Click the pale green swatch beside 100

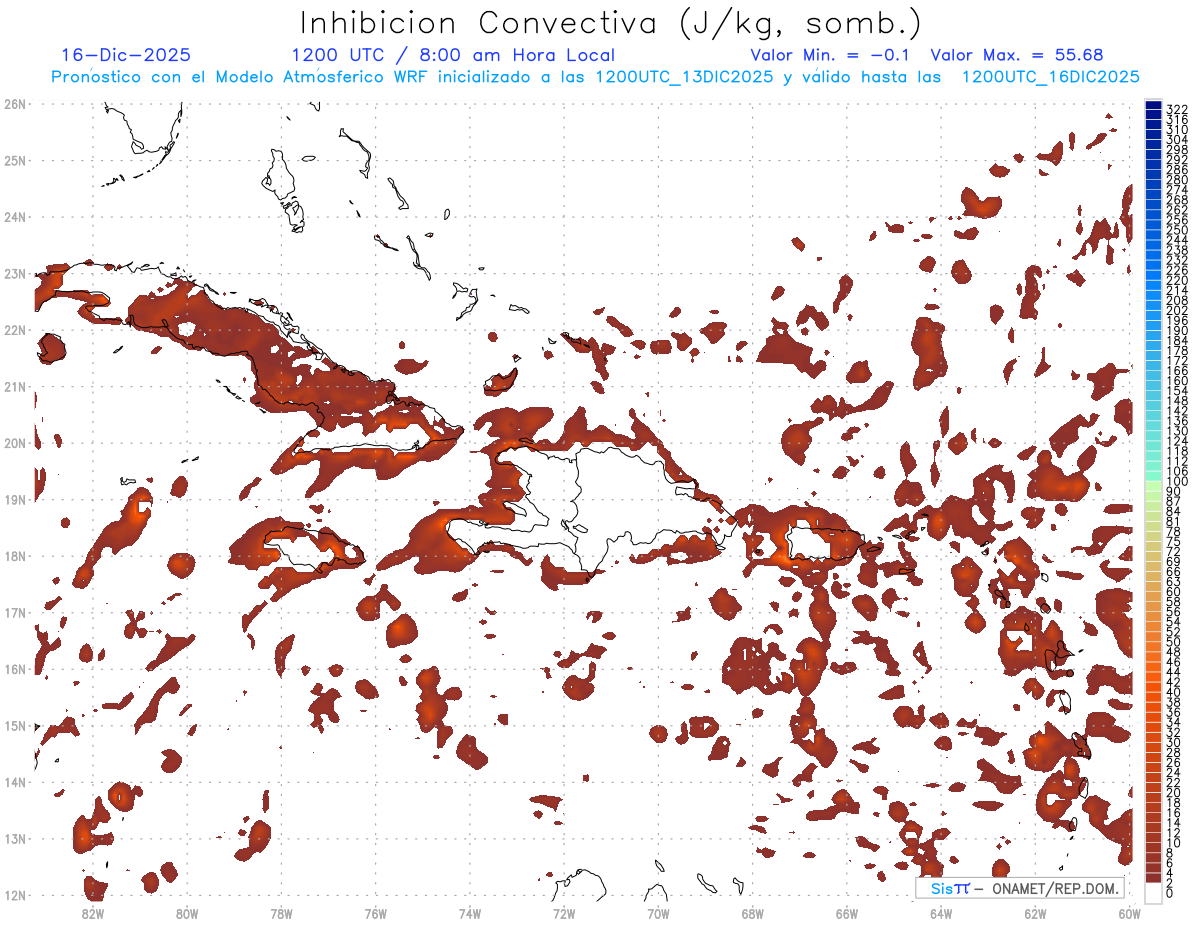[1153, 486]
